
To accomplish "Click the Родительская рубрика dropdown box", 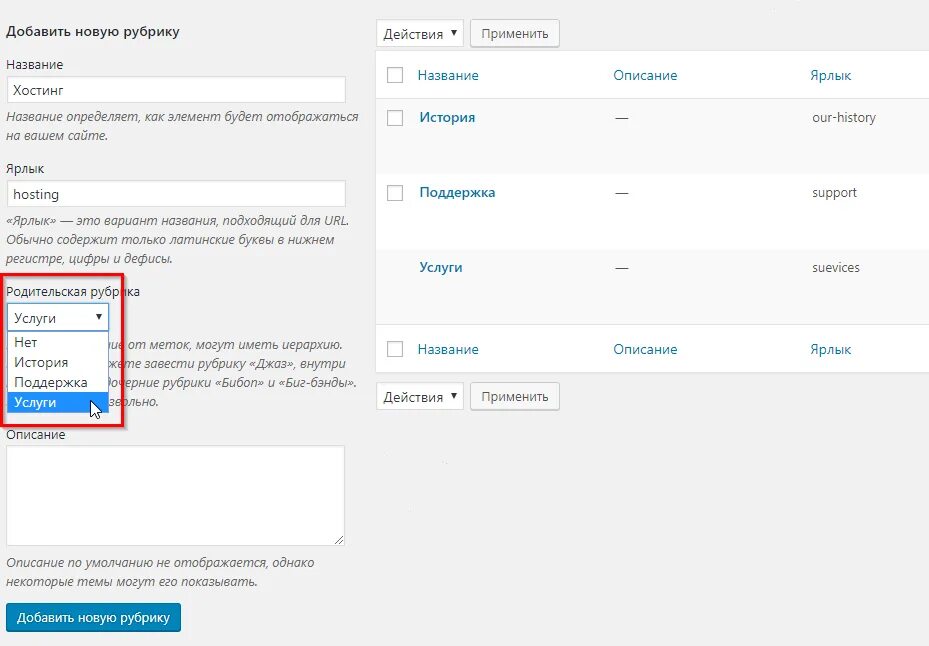I will point(58,318).
